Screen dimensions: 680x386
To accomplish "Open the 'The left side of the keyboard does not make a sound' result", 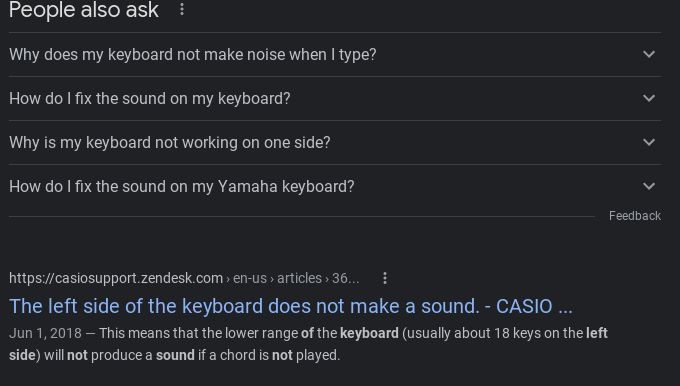I will tap(291, 306).
